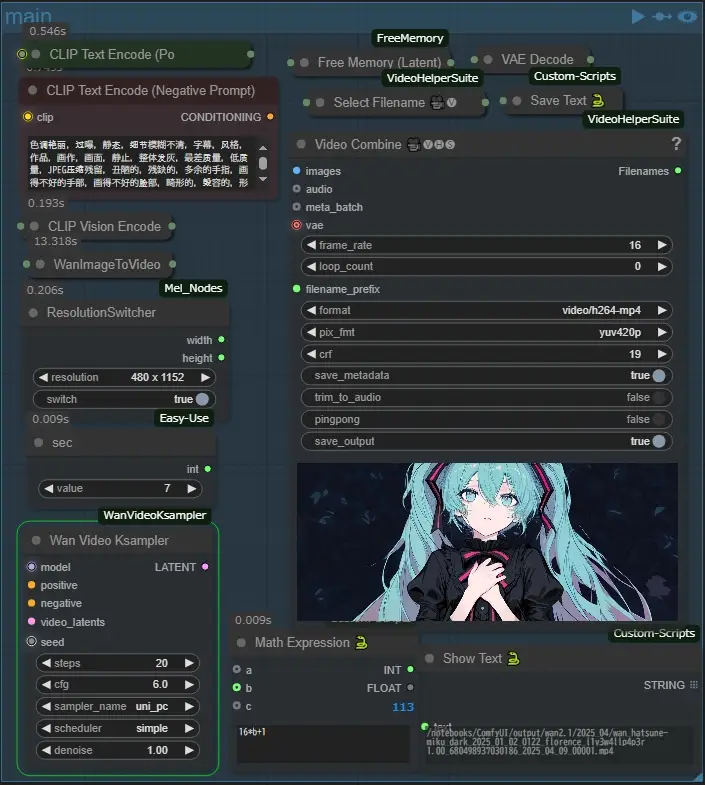Click inside the negative prompt text area
The image size is (705, 785).
tap(139, 164)
